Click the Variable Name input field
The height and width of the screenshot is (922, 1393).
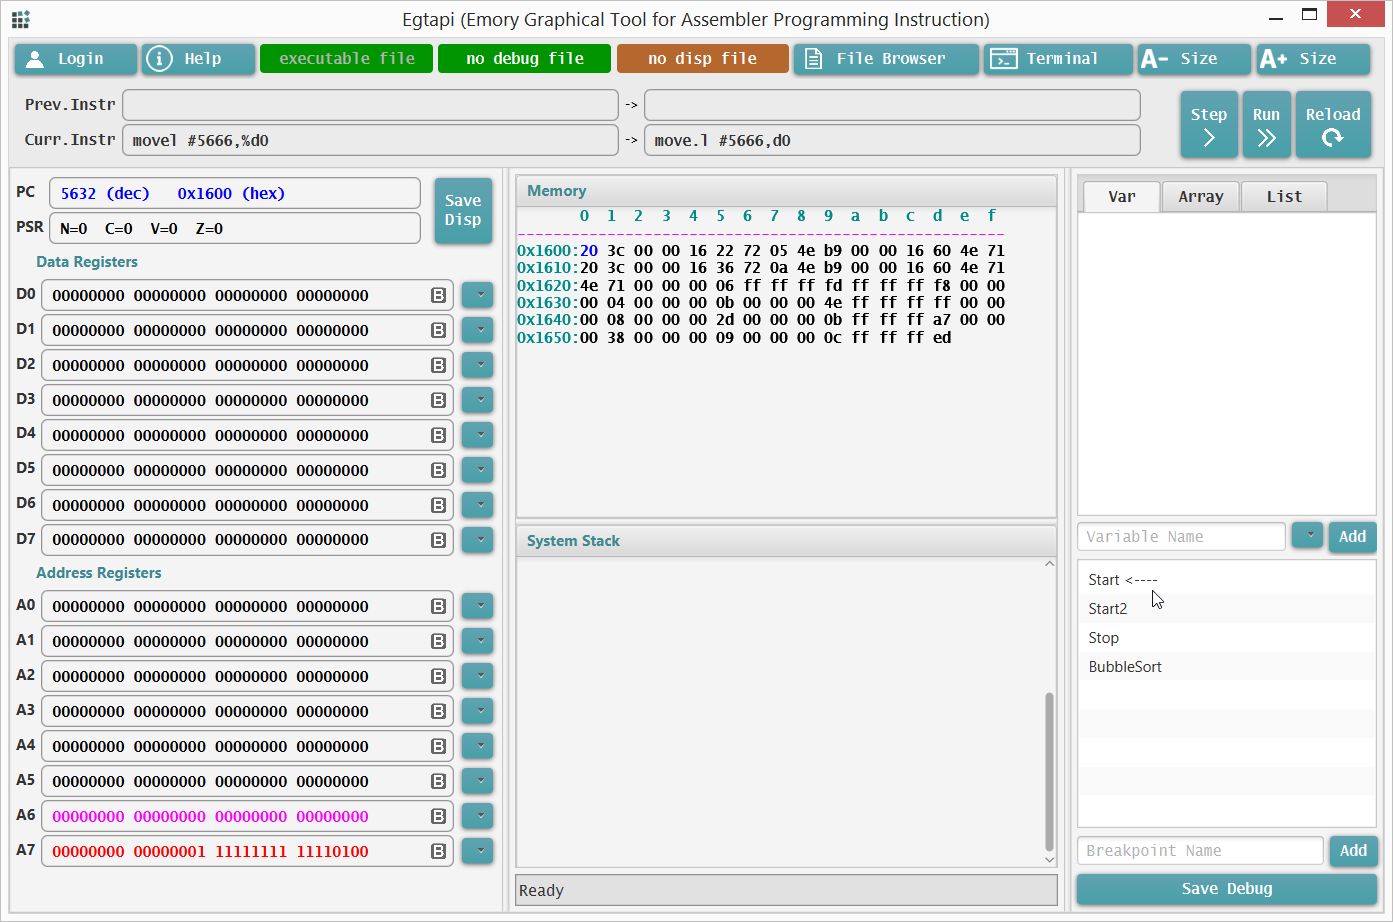pyautogui.click(x=1181, y=537)
